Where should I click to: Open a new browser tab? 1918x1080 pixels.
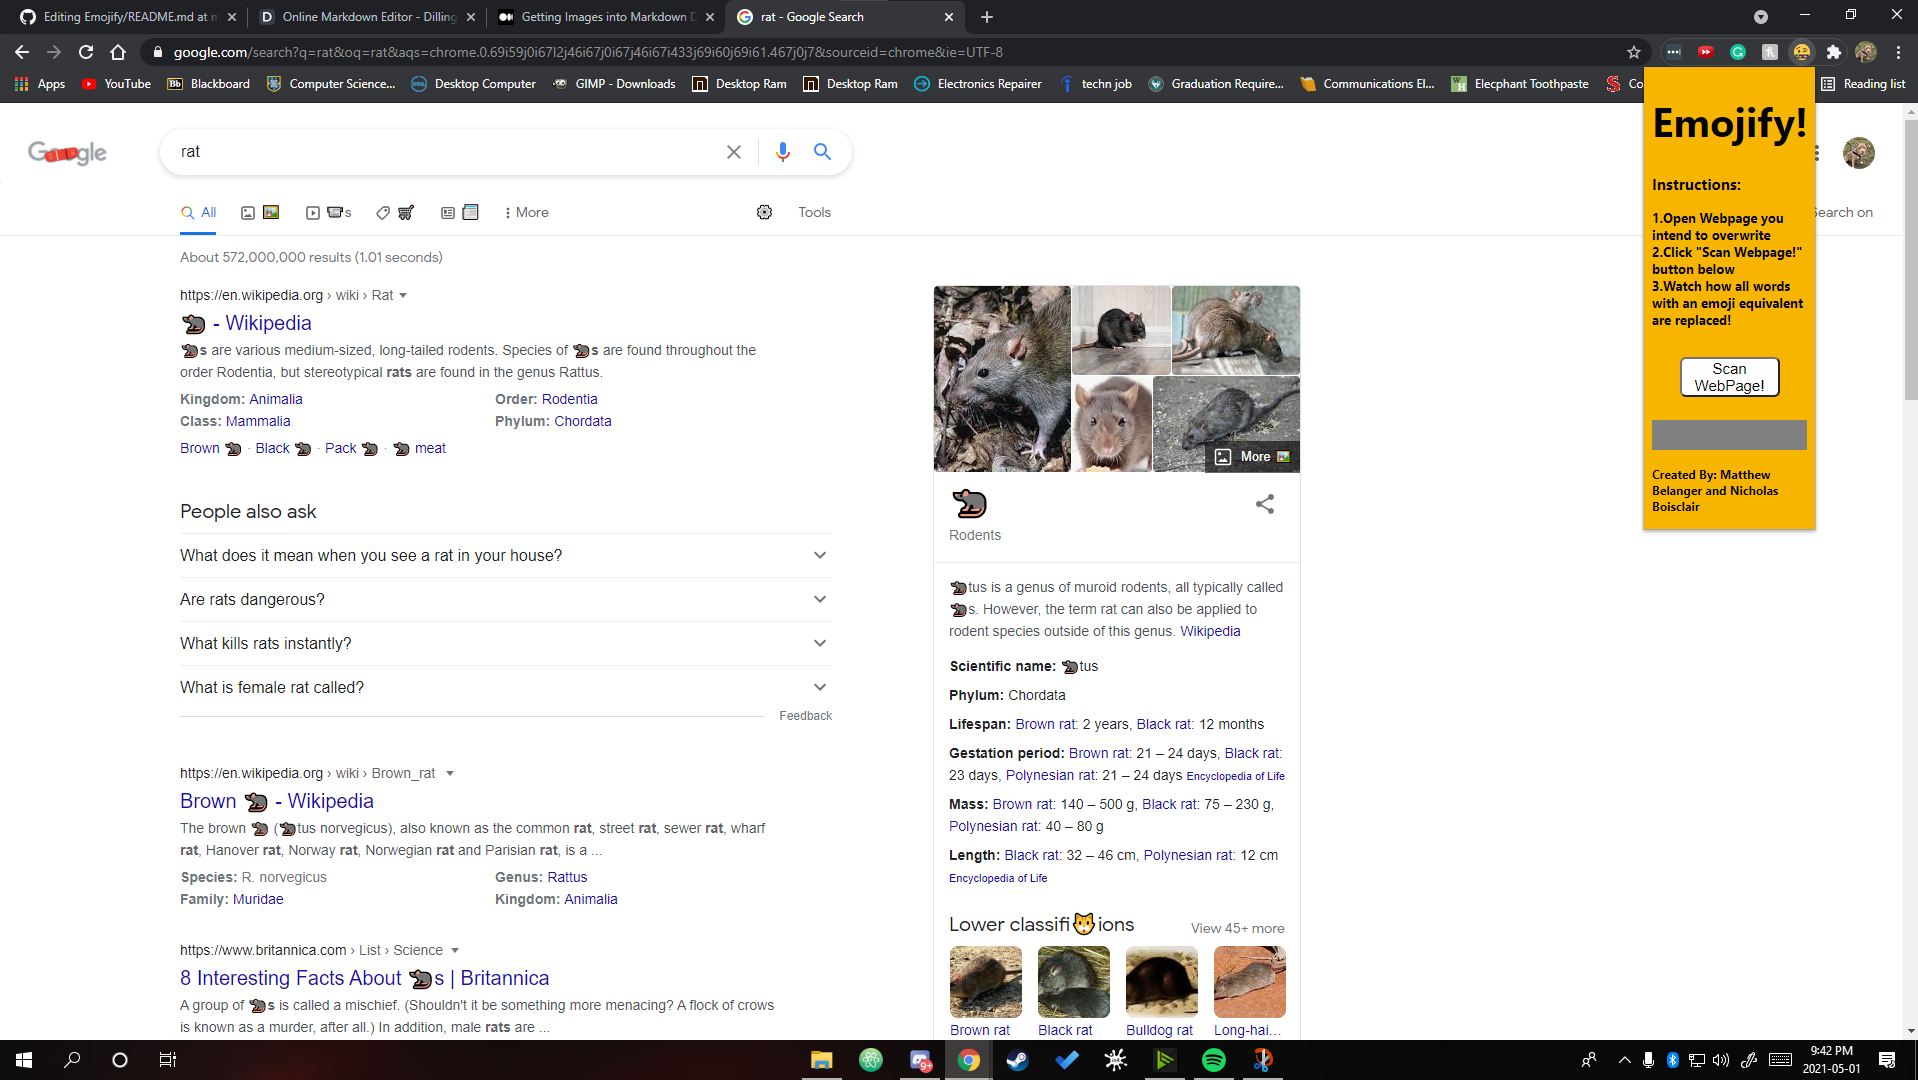(987, 17)
